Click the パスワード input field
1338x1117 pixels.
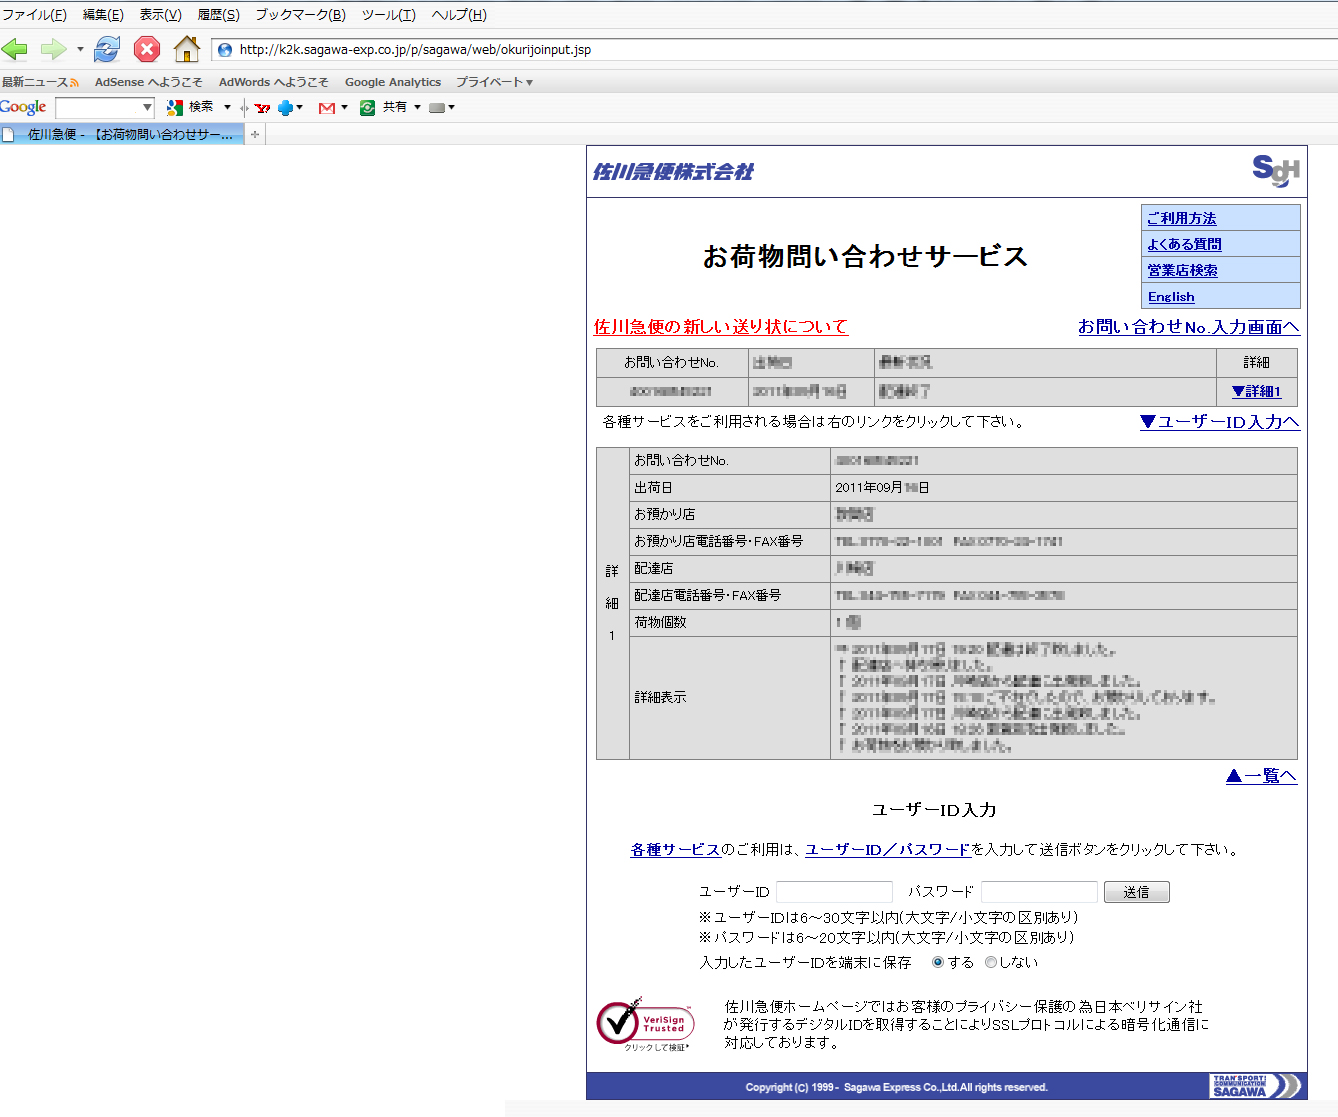point(1039,892)
